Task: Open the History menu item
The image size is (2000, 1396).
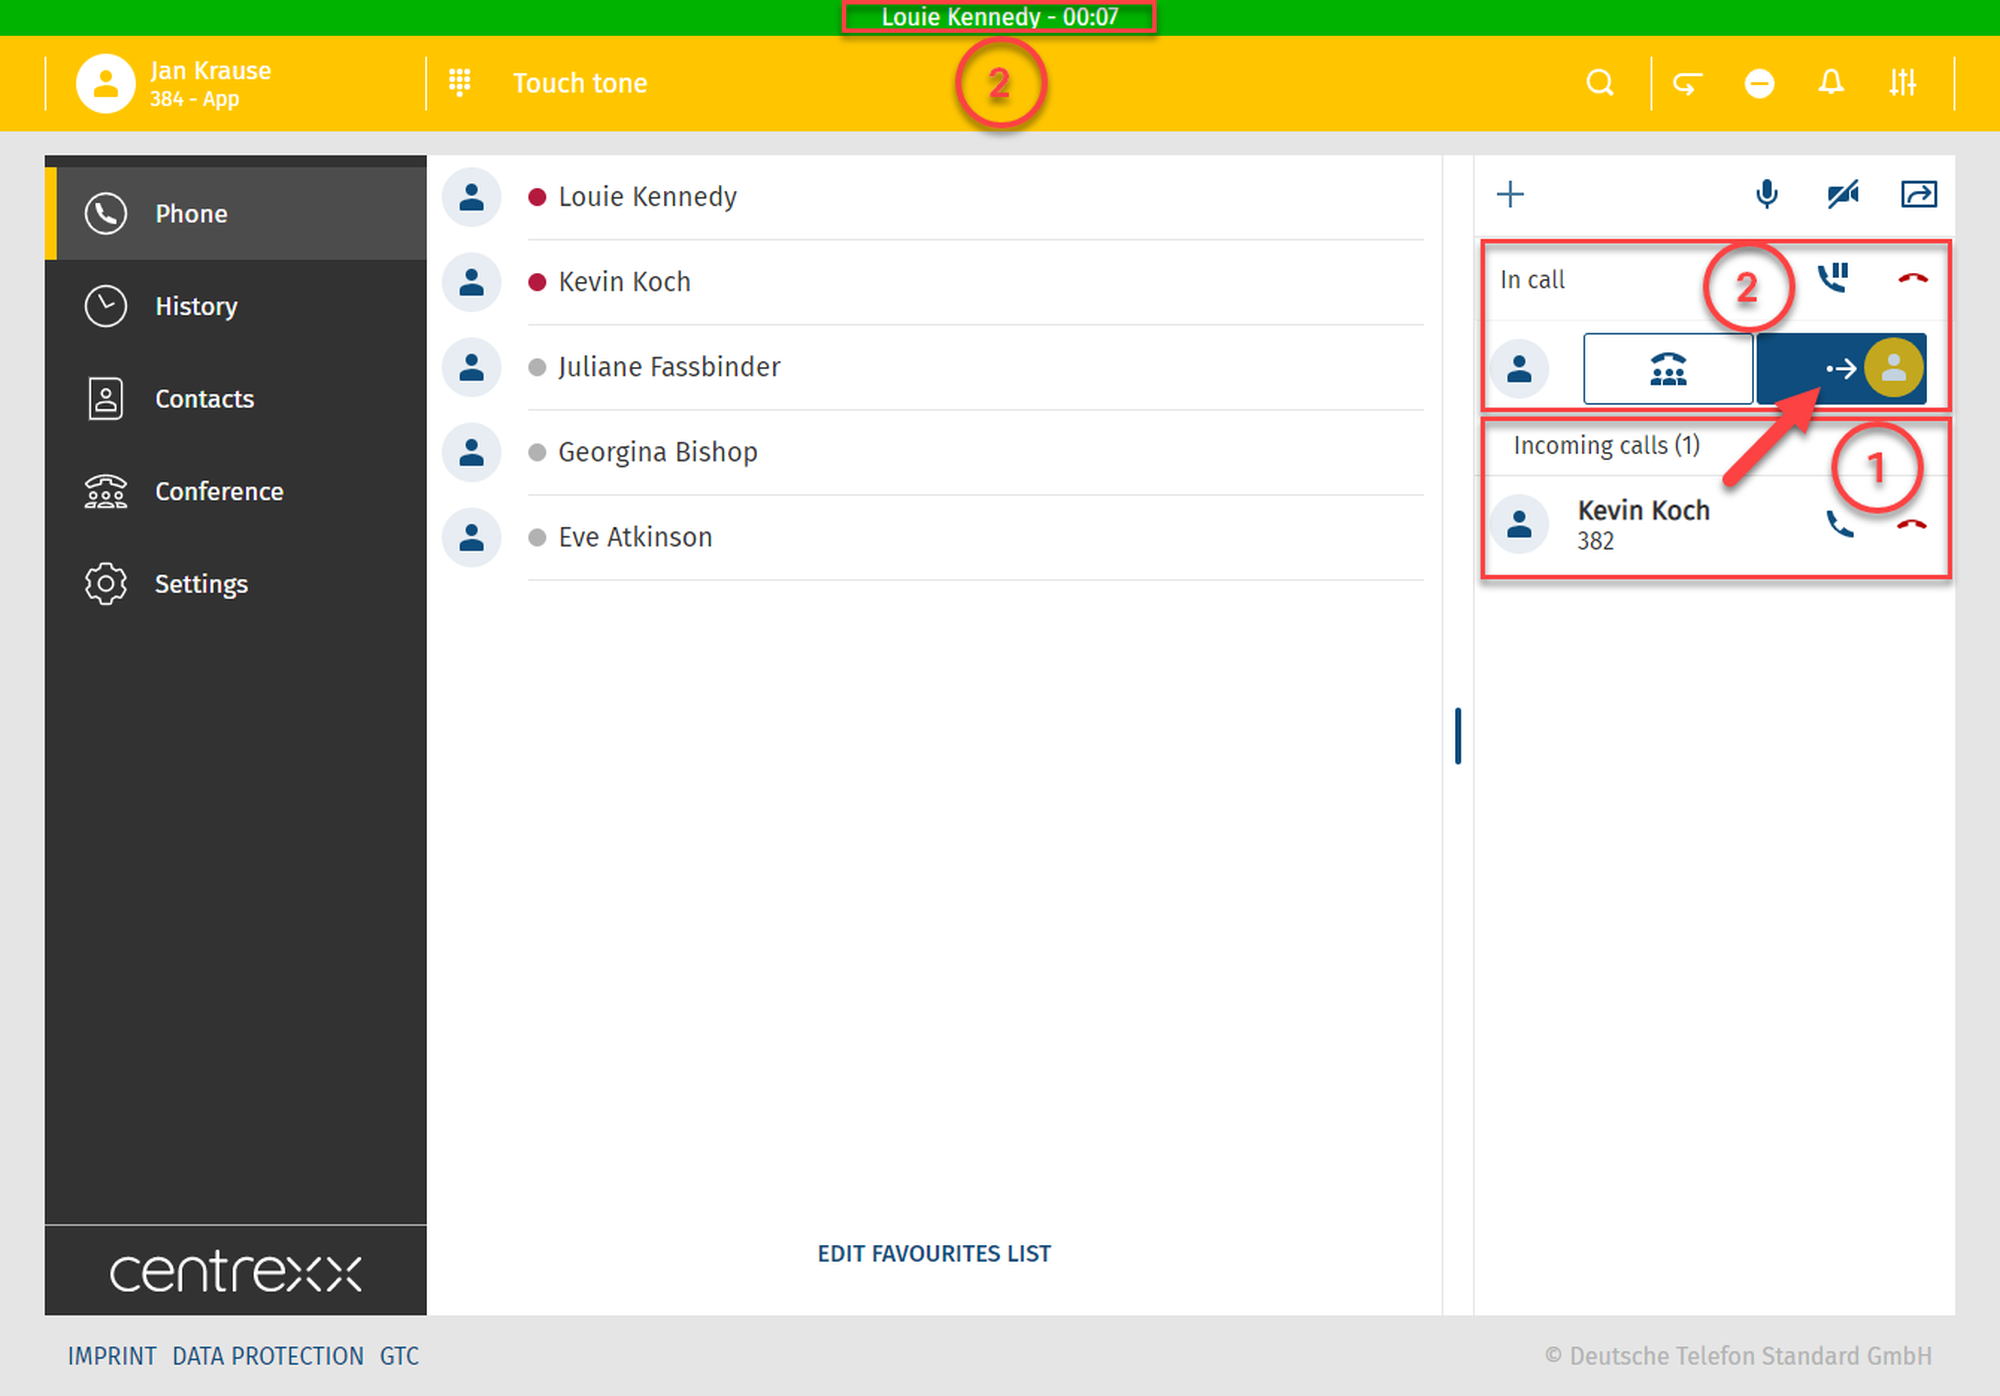Action: 196,306
